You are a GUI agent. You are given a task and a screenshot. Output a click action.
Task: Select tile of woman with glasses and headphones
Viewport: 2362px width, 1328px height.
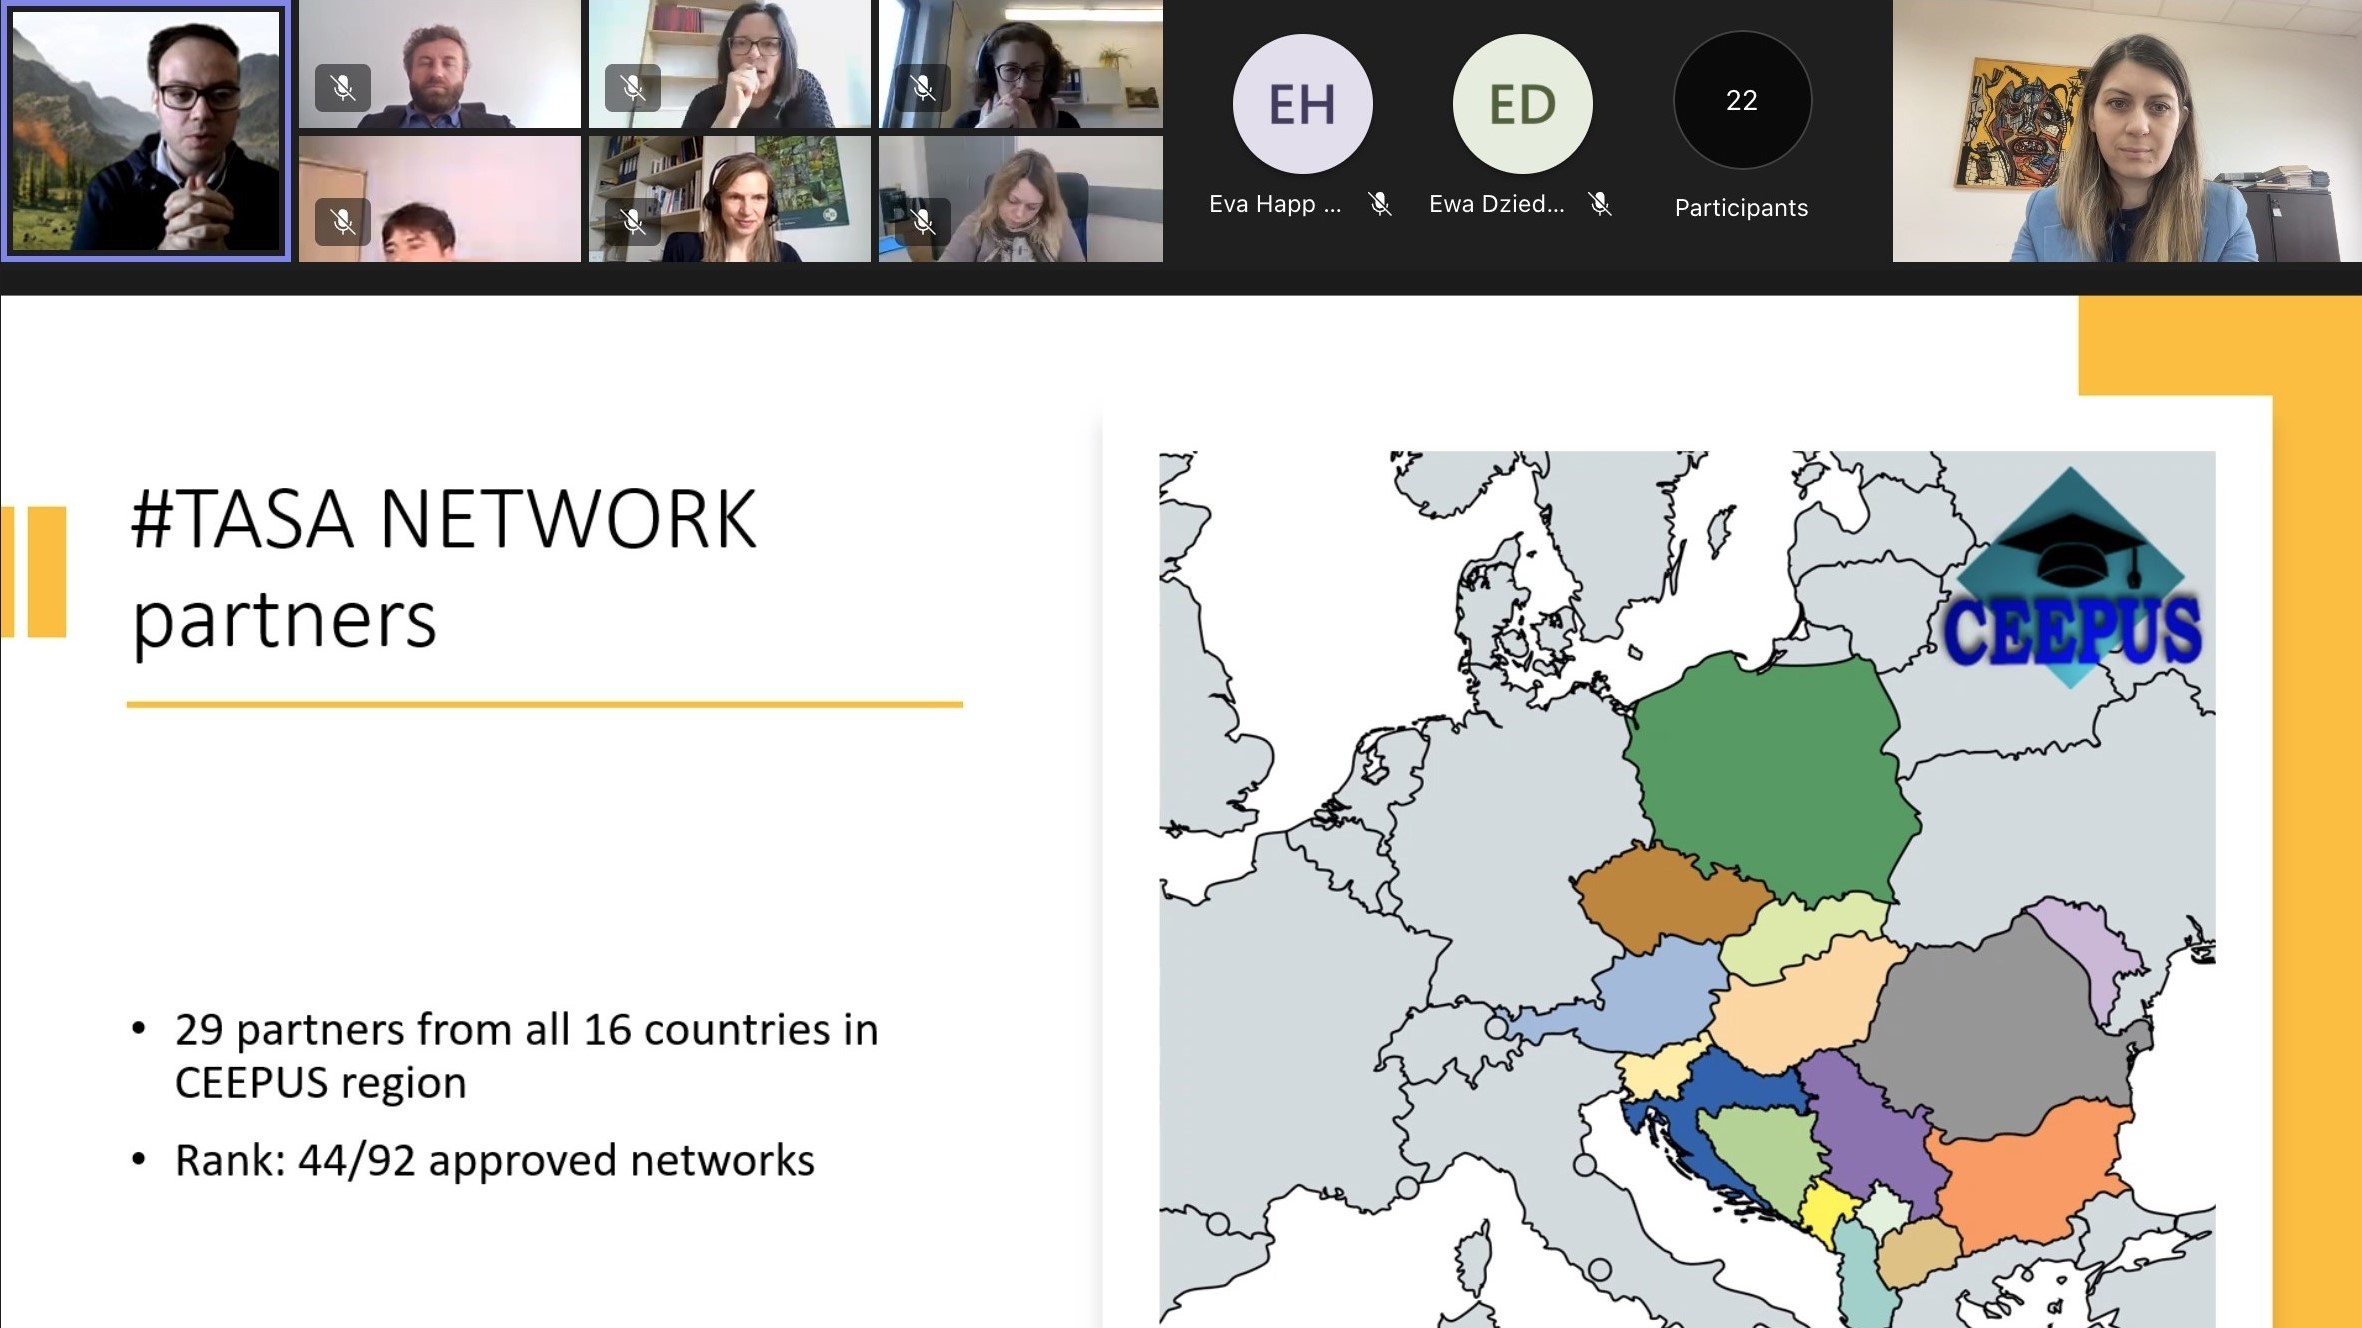tap(1021, 64)
